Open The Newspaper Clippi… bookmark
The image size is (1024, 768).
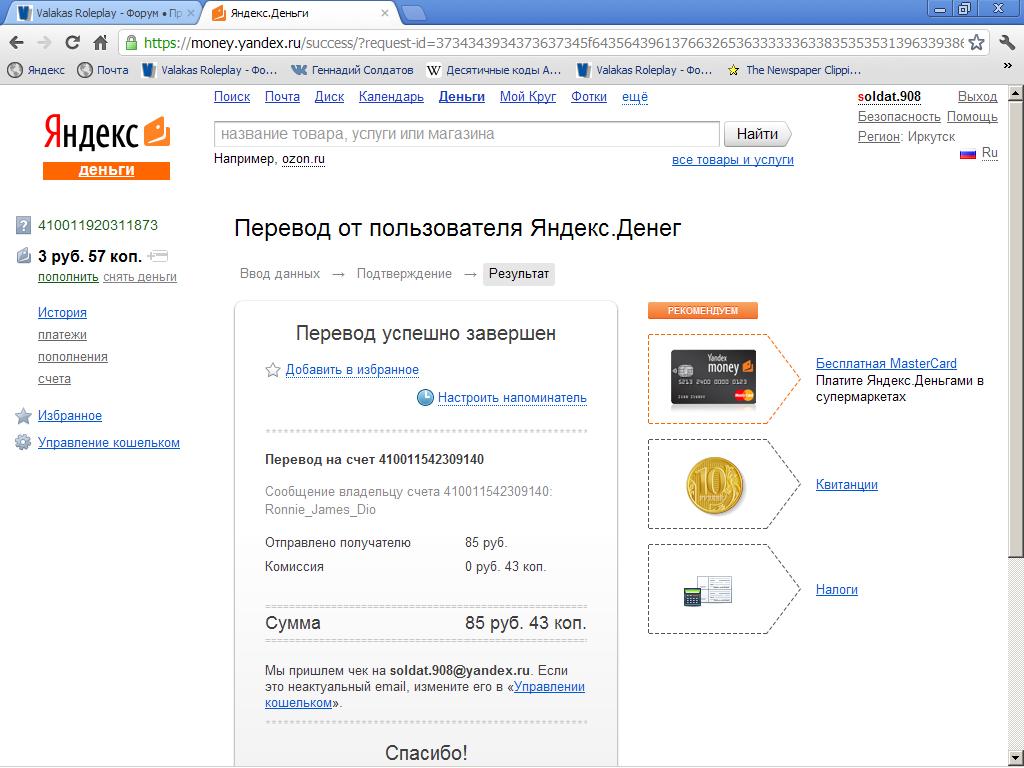[x=794, y=70]
